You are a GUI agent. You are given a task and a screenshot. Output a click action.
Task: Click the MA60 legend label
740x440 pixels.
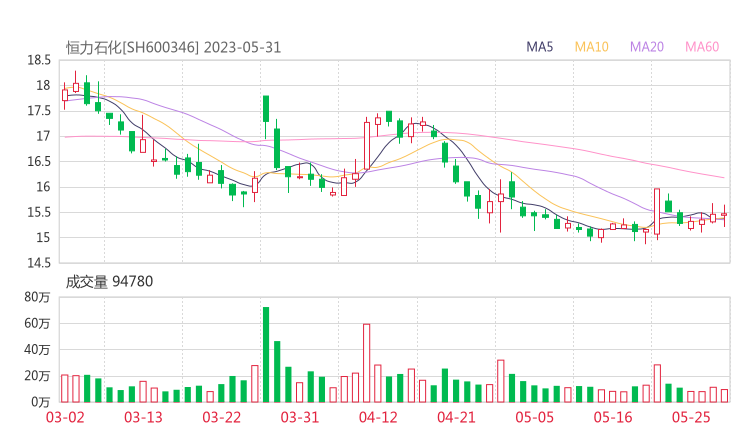point(702,47)
